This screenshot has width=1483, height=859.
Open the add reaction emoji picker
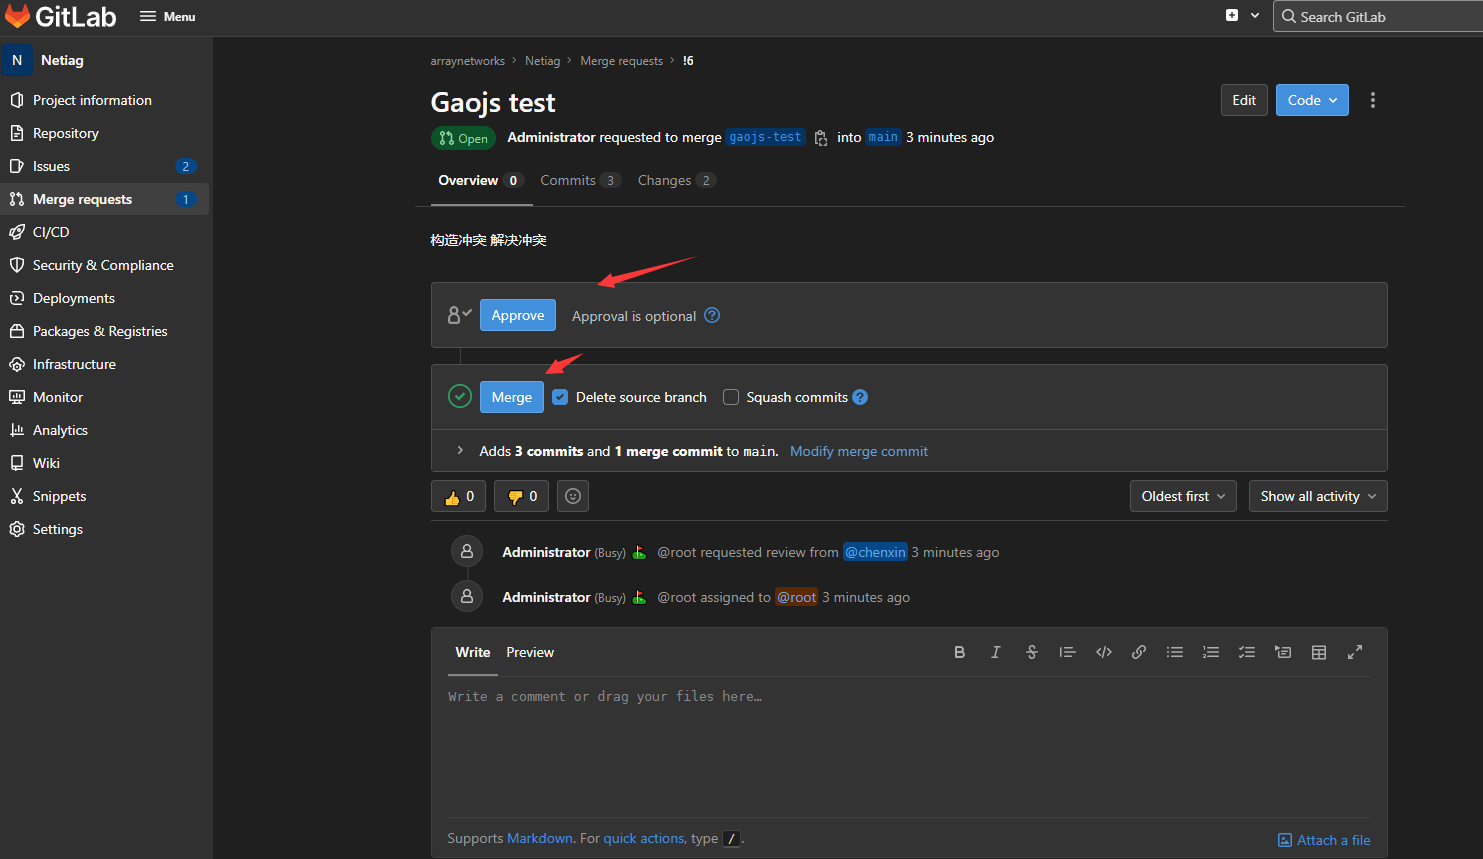point(573,496)
